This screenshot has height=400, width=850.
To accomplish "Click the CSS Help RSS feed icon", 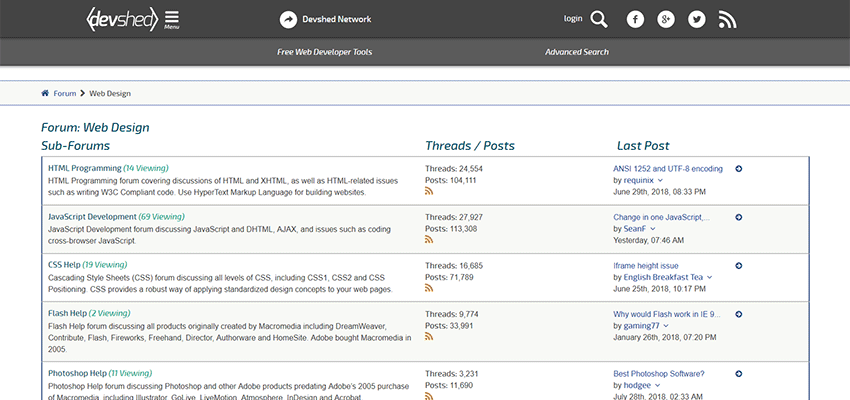I will click(429, 288).
